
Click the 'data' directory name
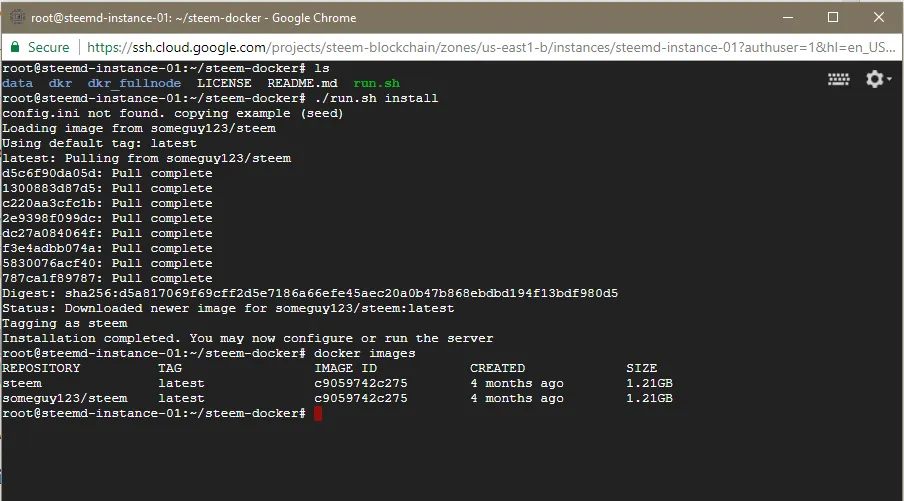click(x=17, y=83)
